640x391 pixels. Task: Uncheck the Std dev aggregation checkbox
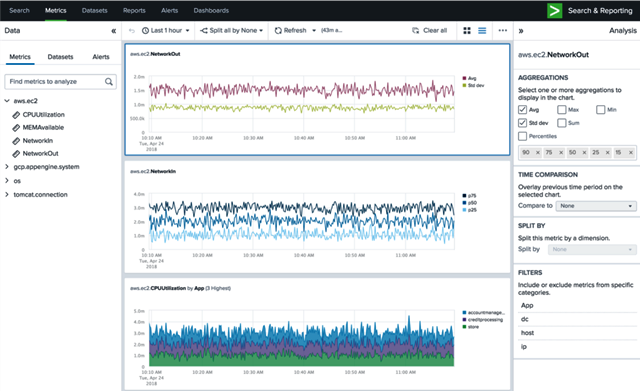pos(522,122)
